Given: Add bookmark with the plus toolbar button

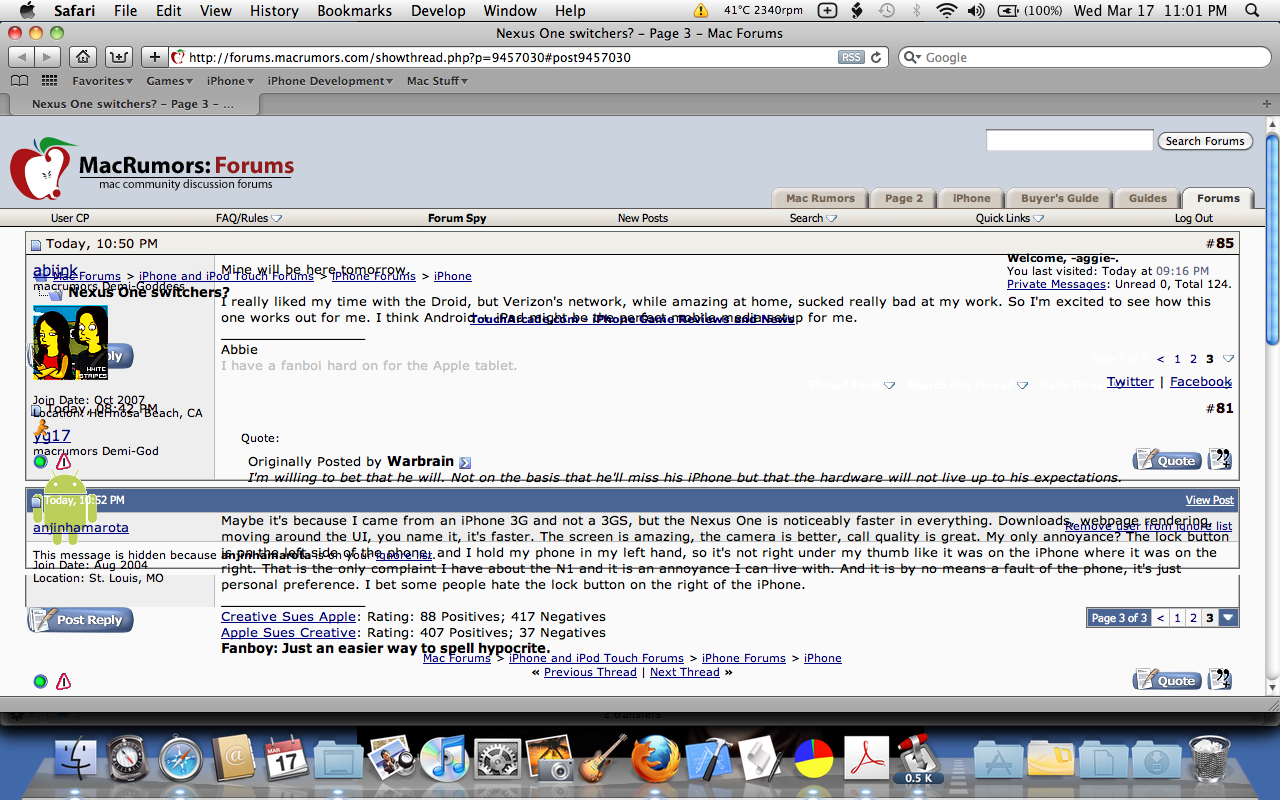Looking at the screenshot, I should [x=154, y=57].
